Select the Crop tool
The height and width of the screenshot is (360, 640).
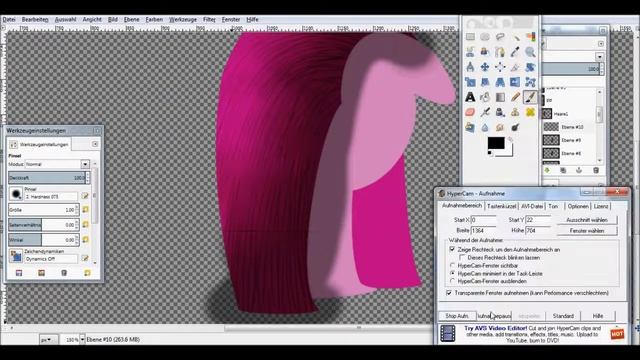coord(515,67)
